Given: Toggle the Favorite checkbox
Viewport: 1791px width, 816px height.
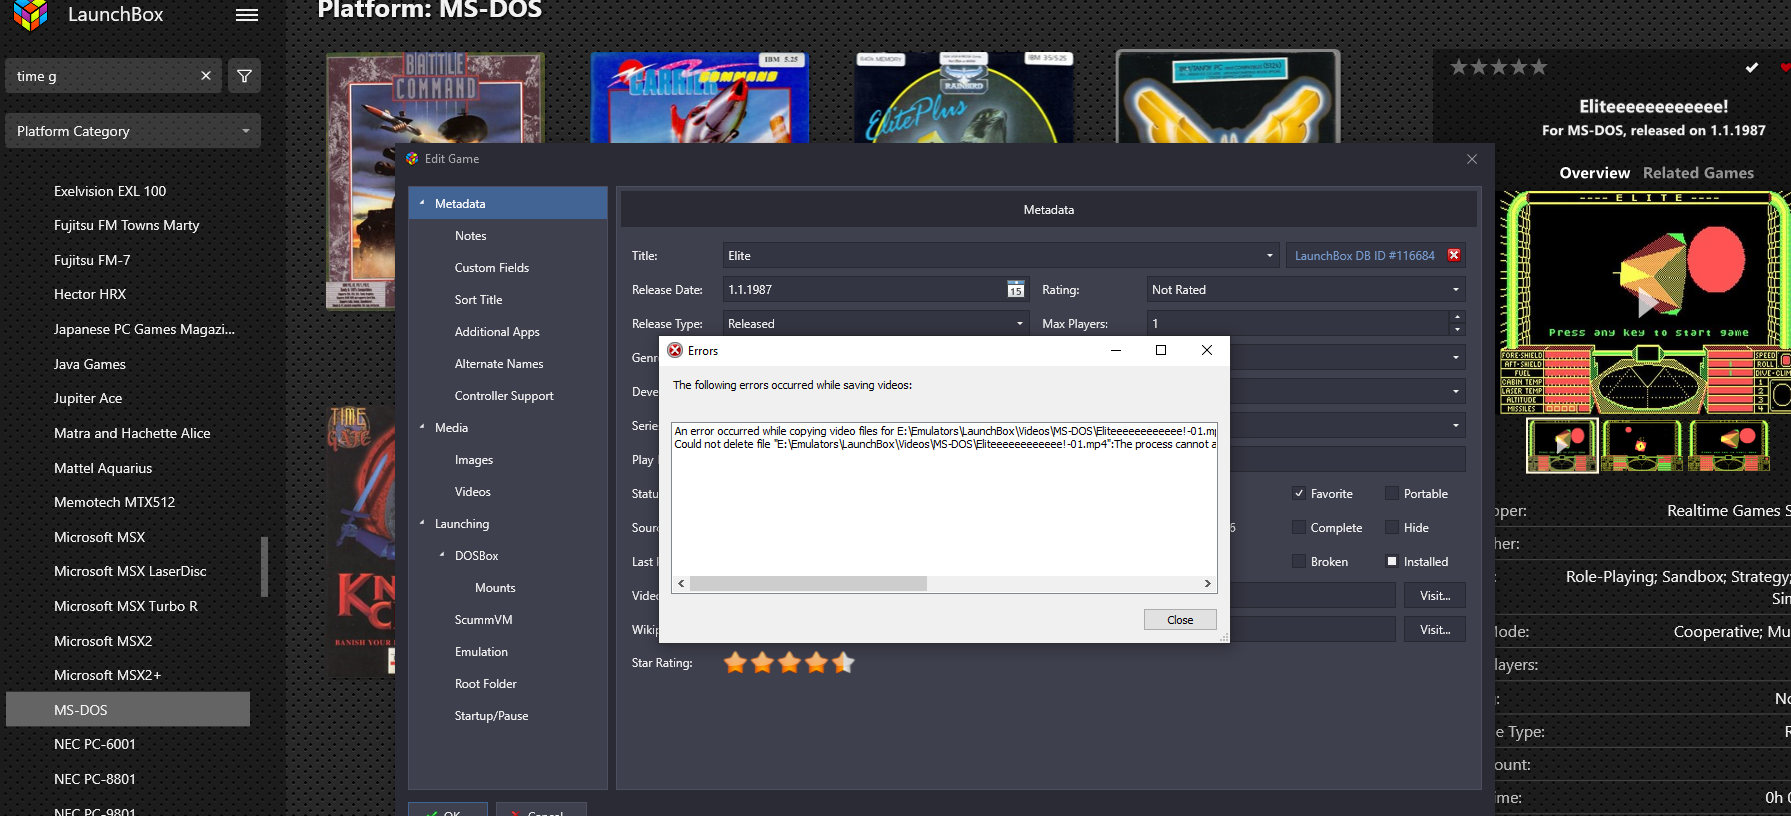Looking at the screenshot, I should pyautogui.click(x=1298, y=494).
